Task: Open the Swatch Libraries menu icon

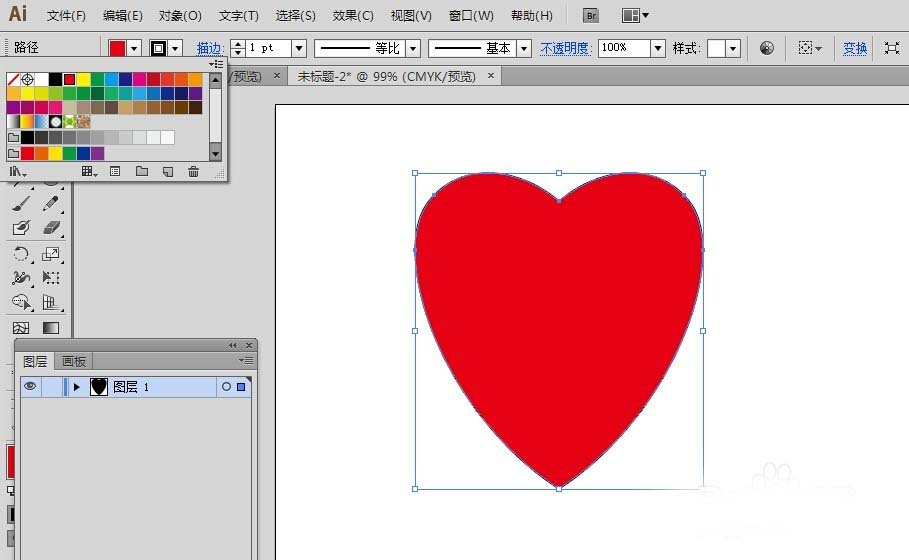Action: click(17, 172)
